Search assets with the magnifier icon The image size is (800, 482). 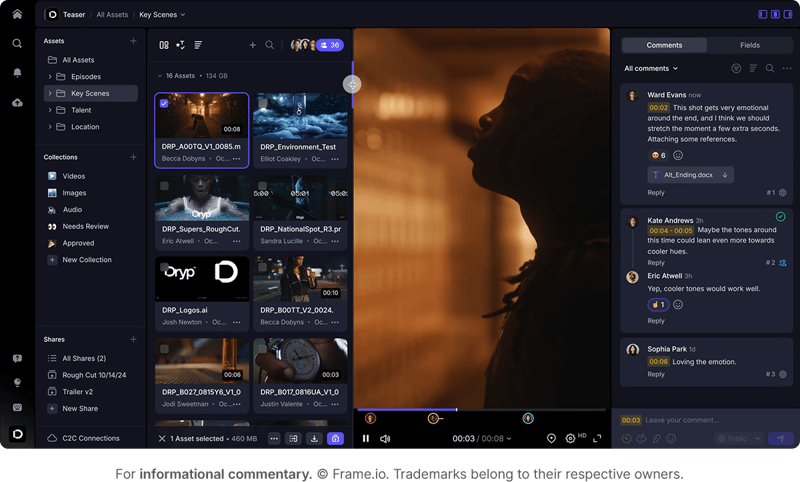269,45
